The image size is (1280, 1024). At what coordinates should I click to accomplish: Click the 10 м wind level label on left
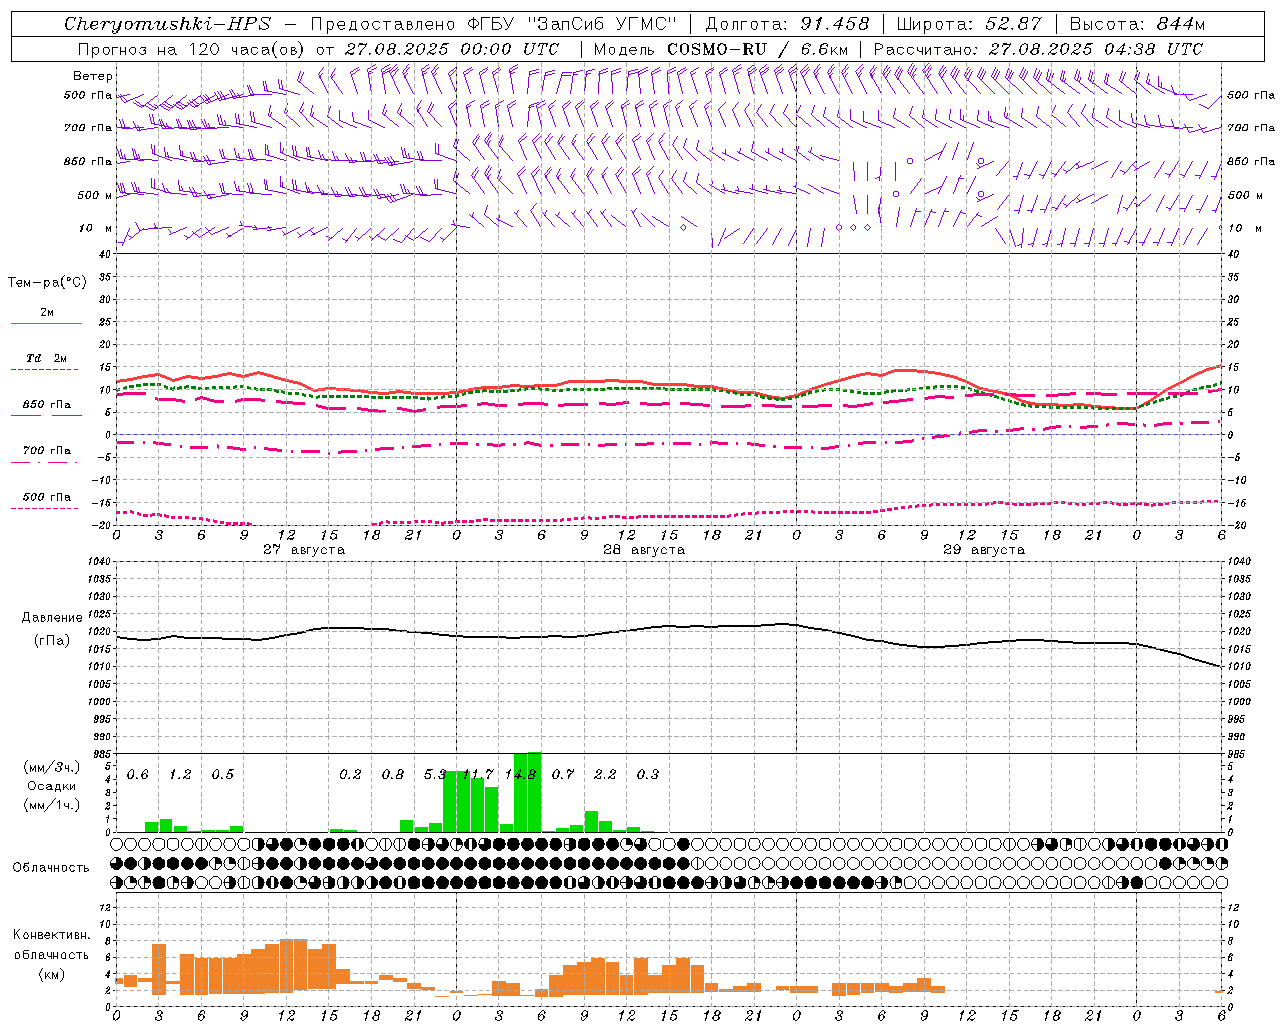[96, 229]
